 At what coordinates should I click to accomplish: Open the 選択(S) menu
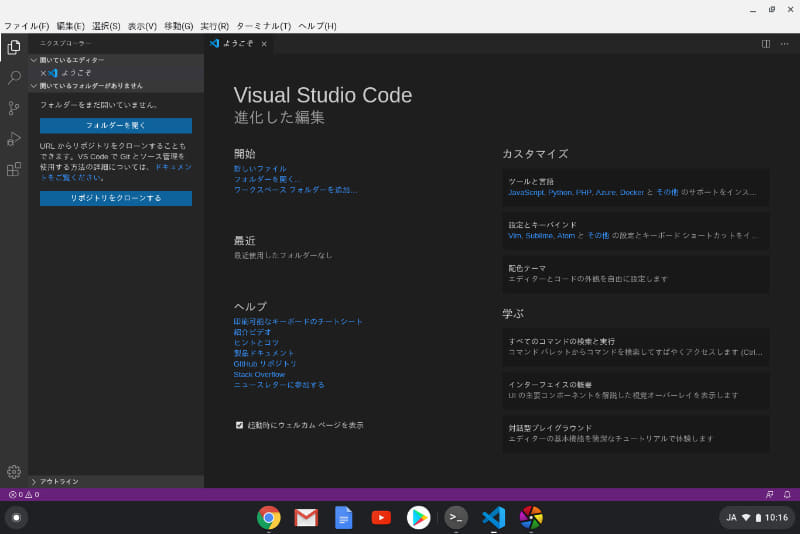(x=106, y=26)
